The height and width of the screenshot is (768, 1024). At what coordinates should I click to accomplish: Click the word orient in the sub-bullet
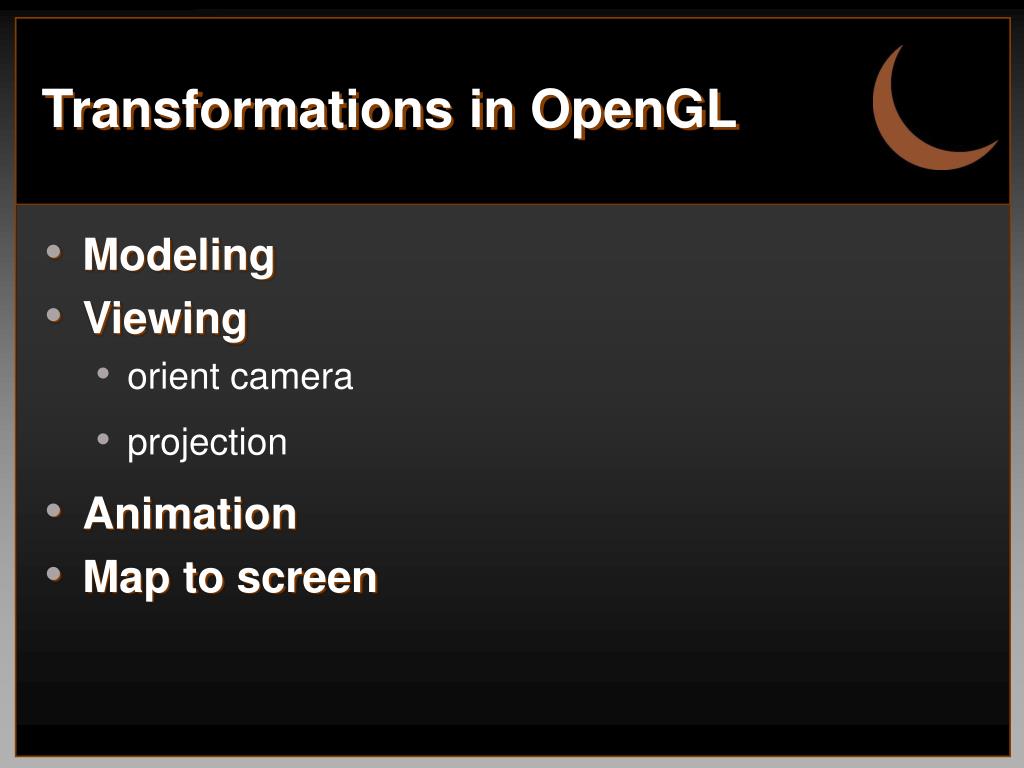pyautogui.click(x=173, y=377)
